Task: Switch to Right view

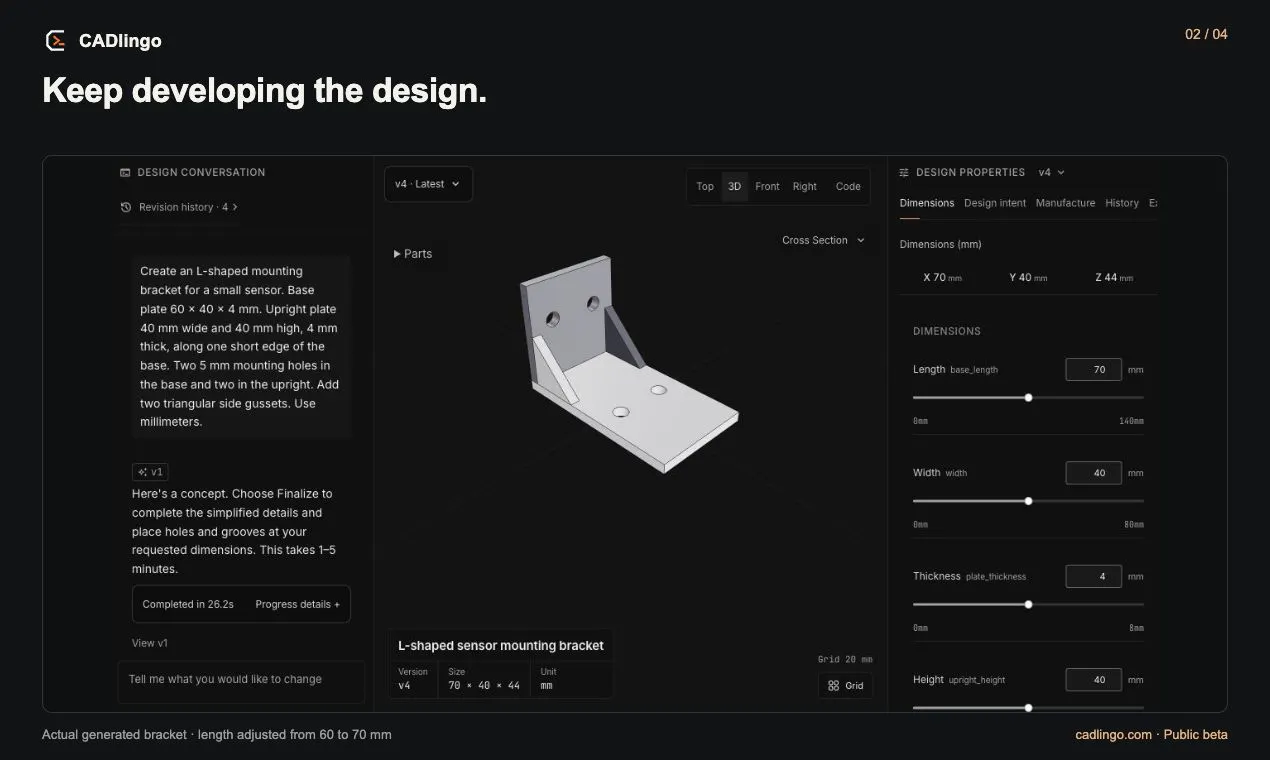Action: [x=805, y=186]
